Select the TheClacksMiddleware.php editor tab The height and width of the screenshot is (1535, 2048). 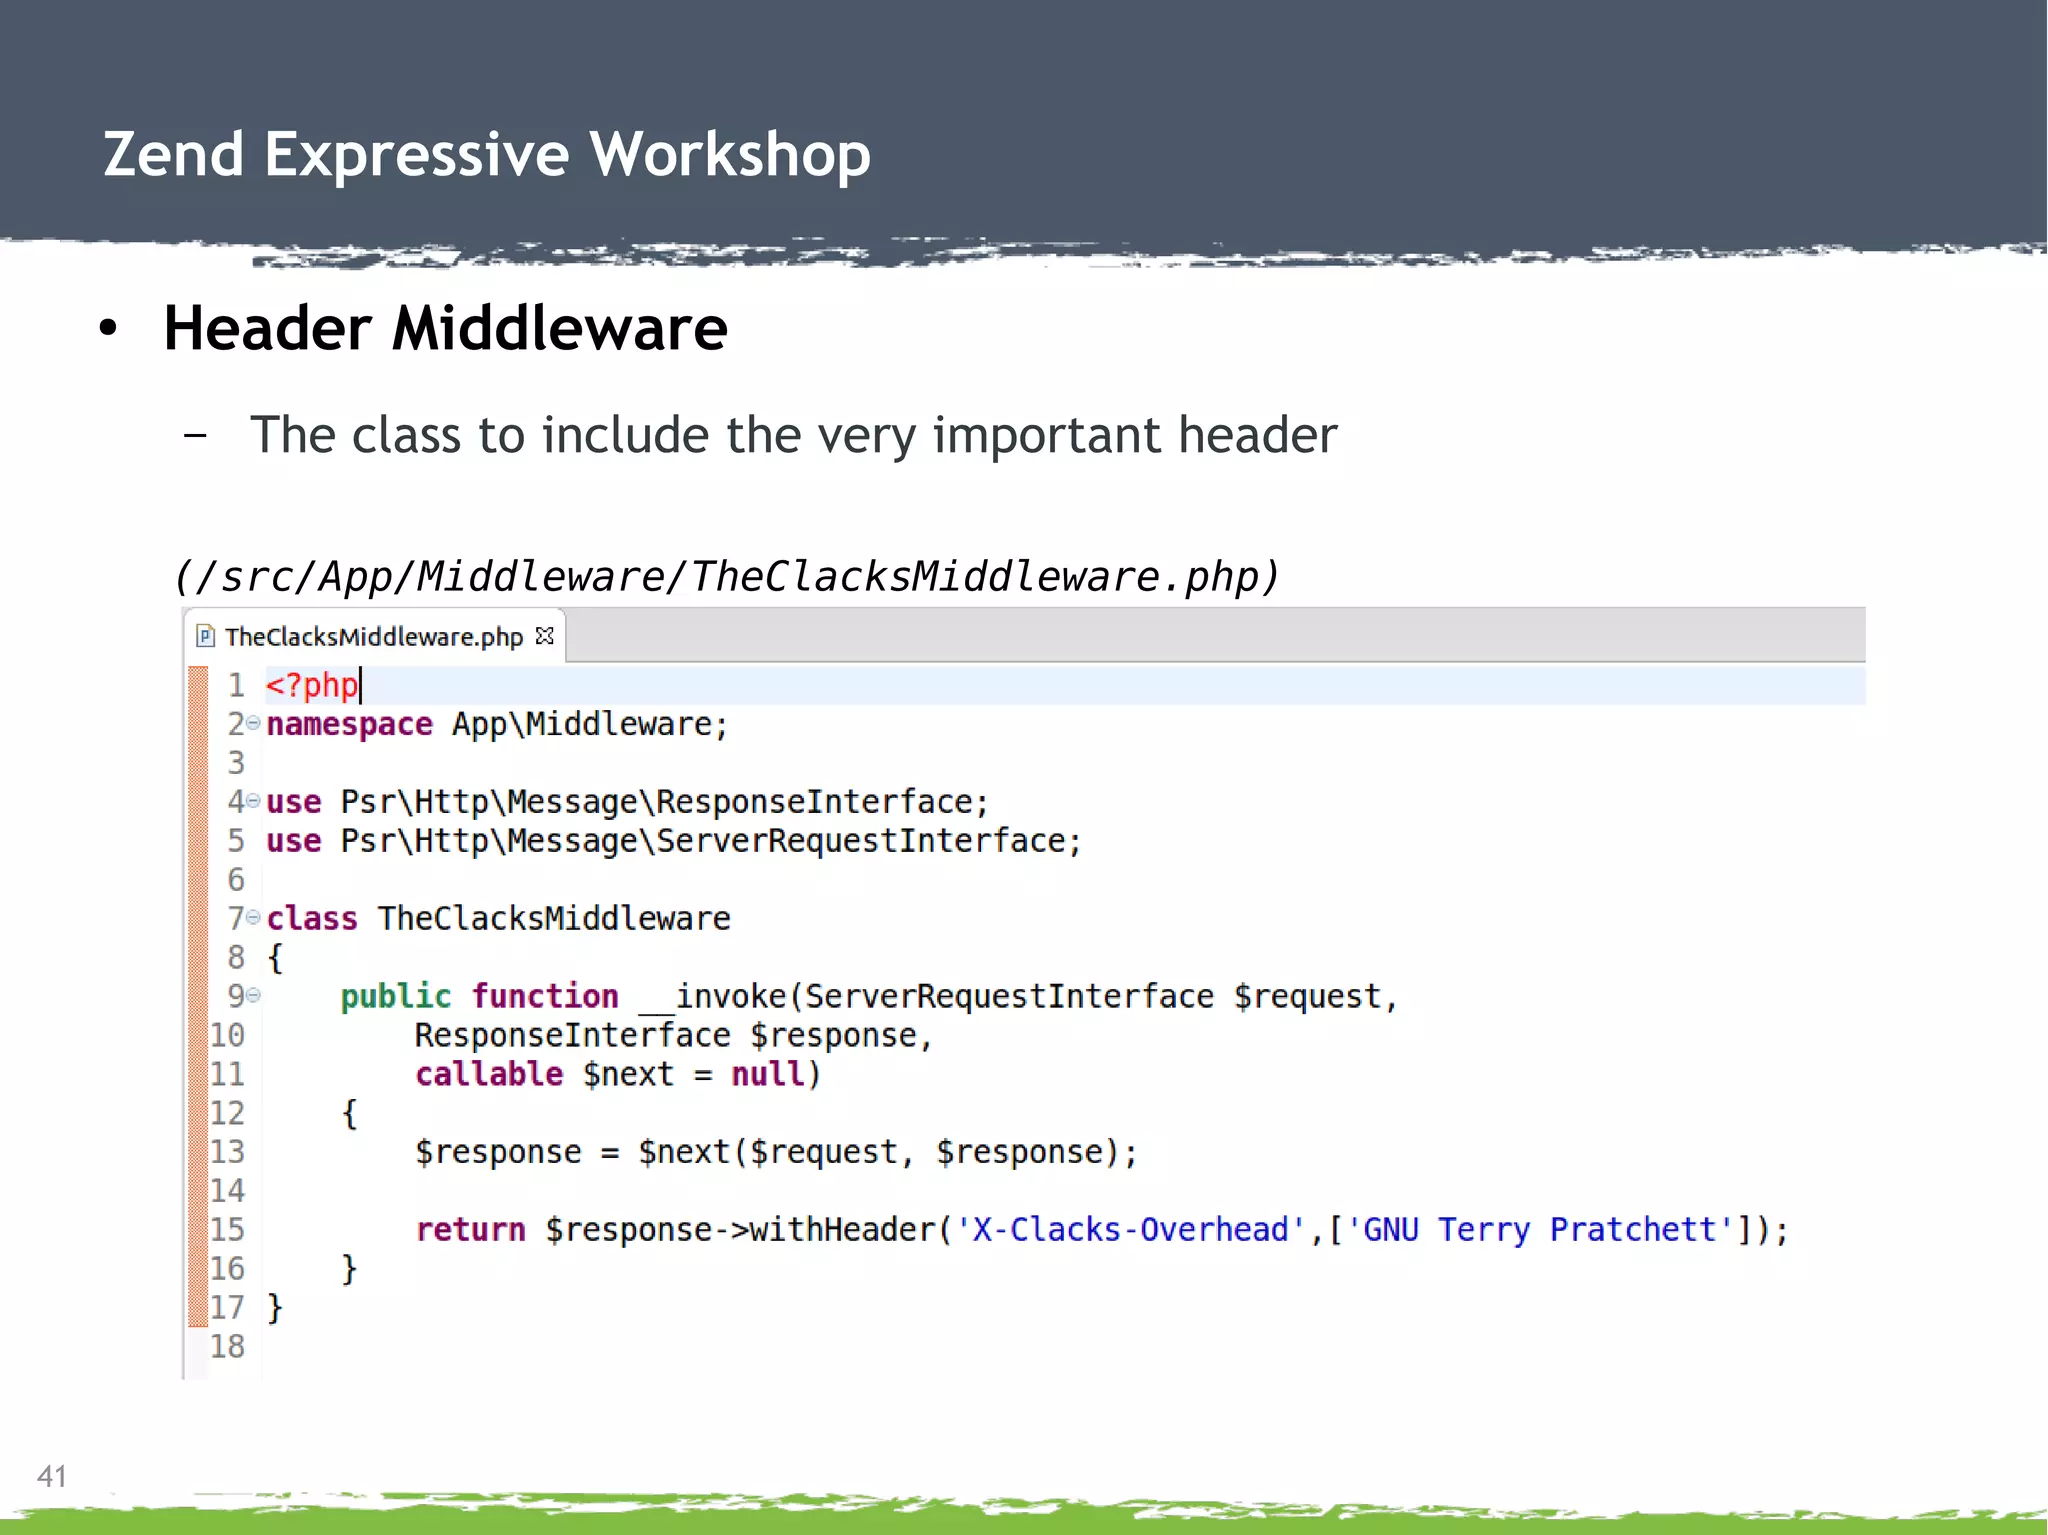click(x=374, y=637)
